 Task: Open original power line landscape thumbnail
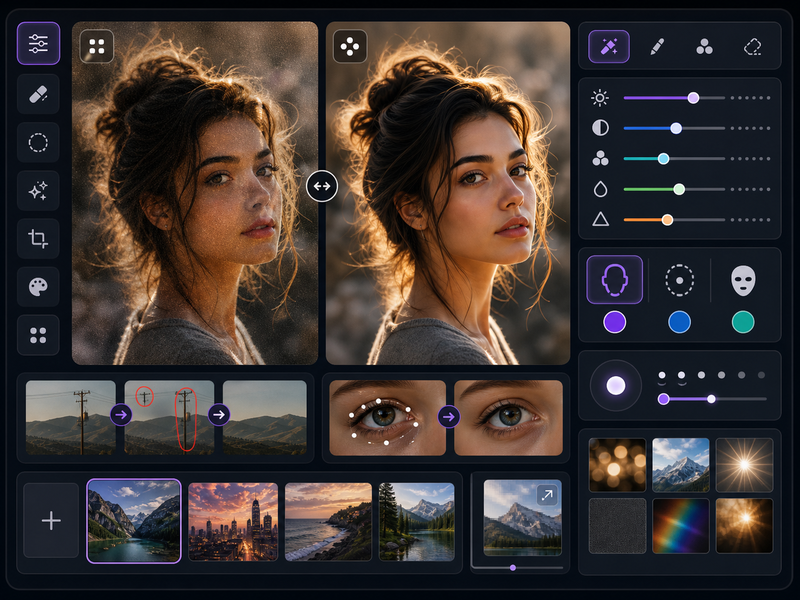tap(71, 417)
